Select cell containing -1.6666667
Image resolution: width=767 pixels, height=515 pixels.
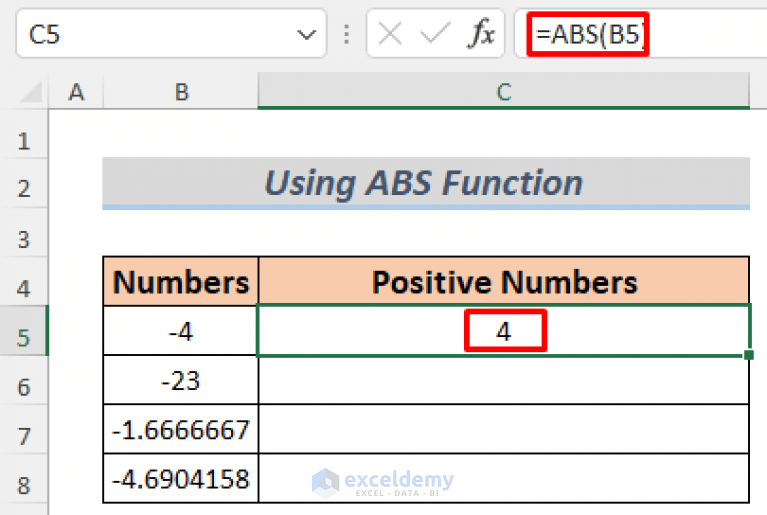pos(181,429)
